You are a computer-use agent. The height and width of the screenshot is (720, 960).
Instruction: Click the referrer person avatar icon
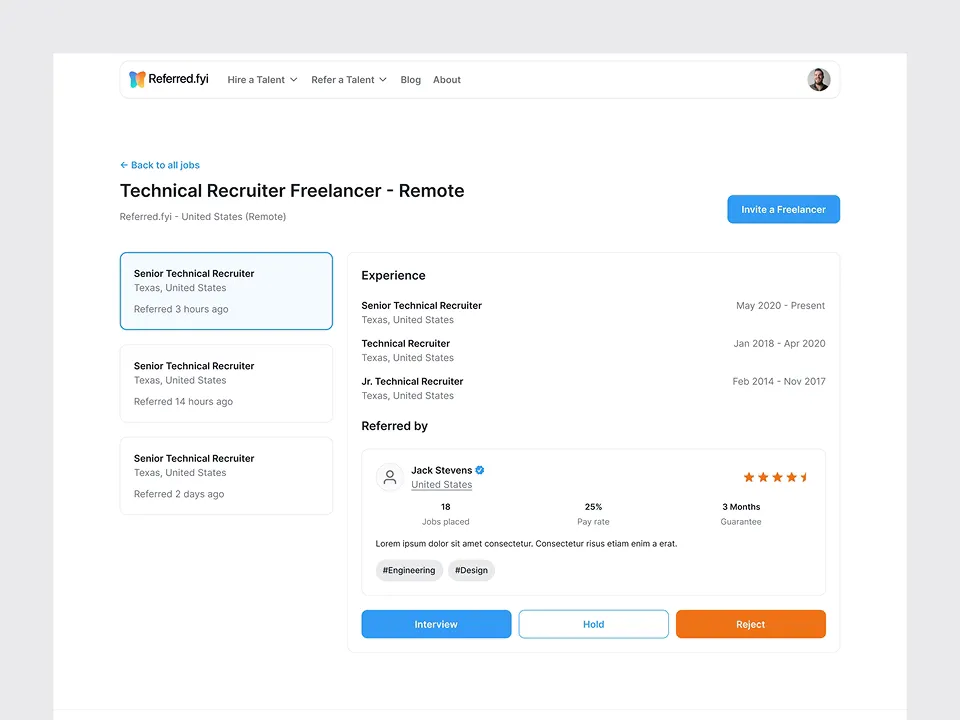390,477
